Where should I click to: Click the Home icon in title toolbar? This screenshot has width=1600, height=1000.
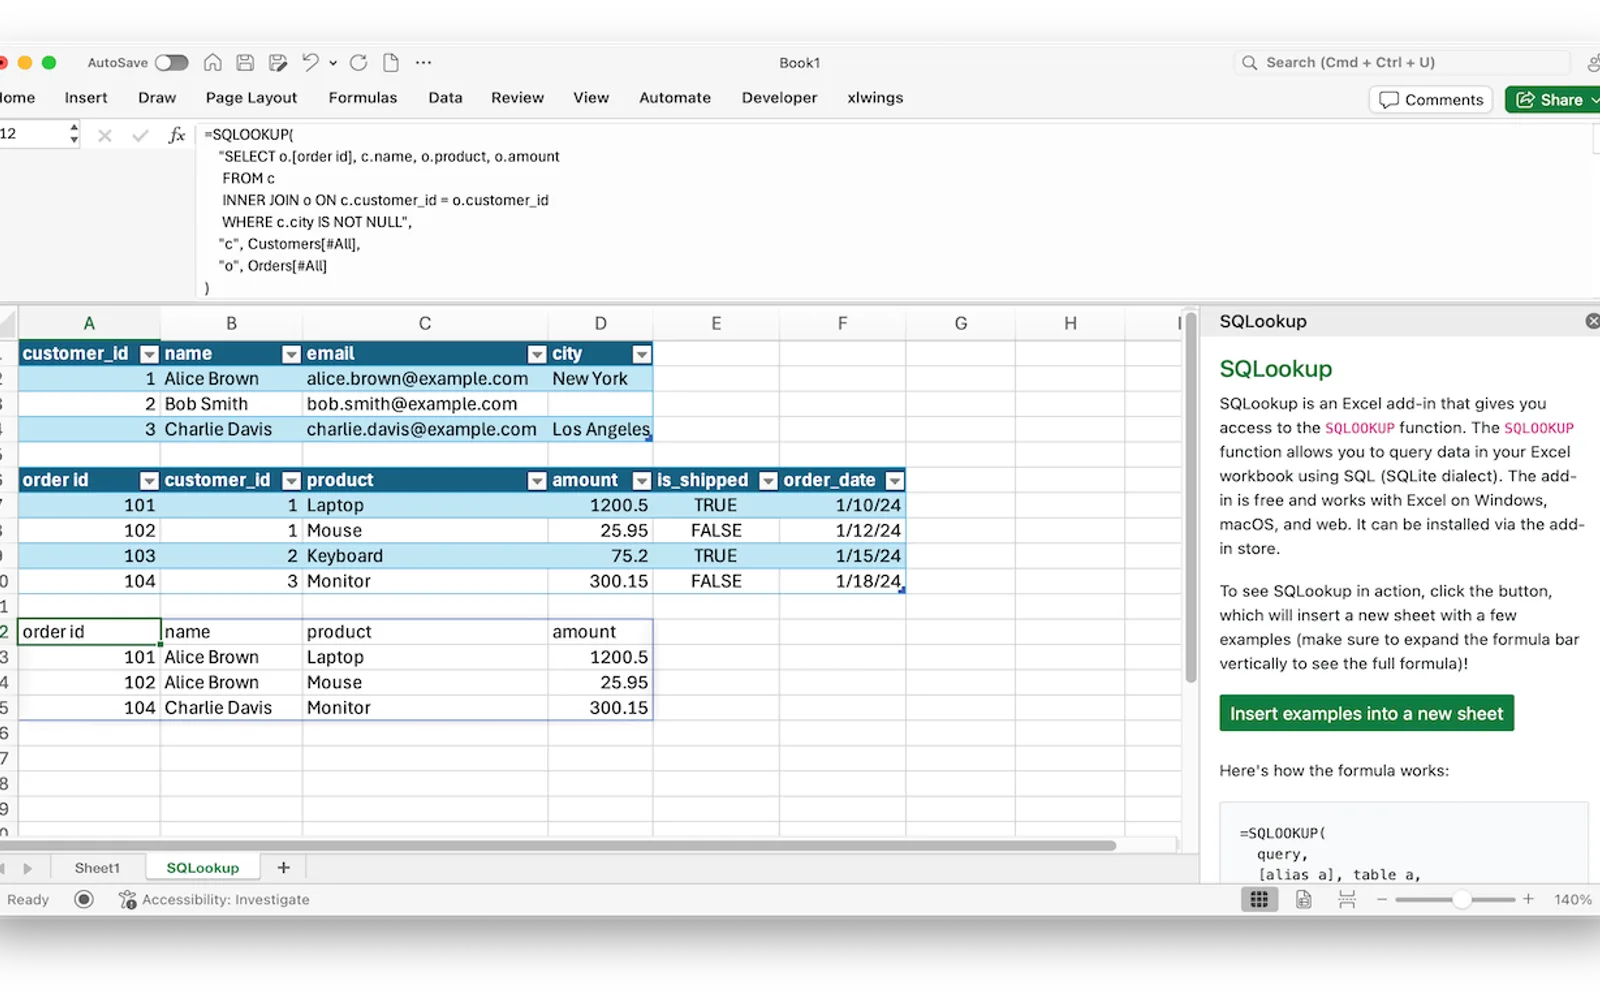tap(213, 62)
